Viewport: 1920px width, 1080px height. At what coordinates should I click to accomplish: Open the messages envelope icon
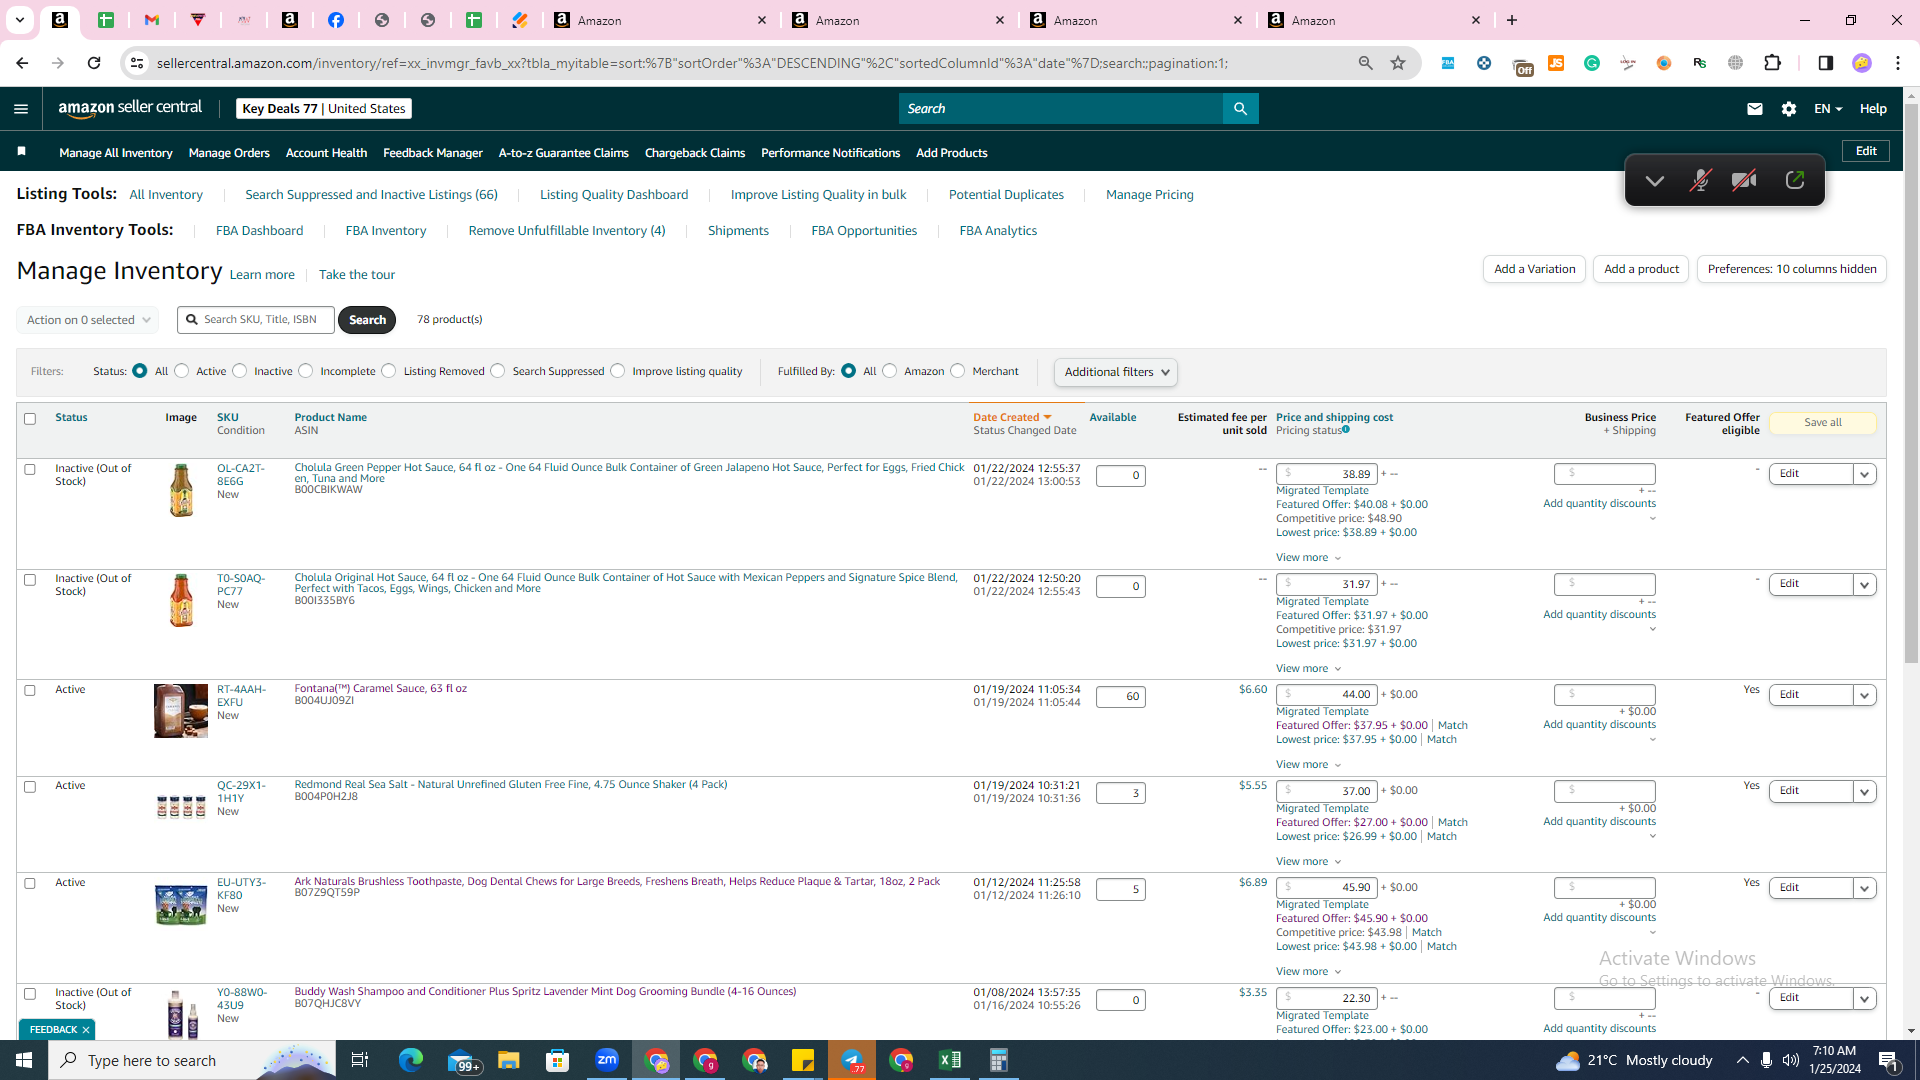tap(1755, 109)
